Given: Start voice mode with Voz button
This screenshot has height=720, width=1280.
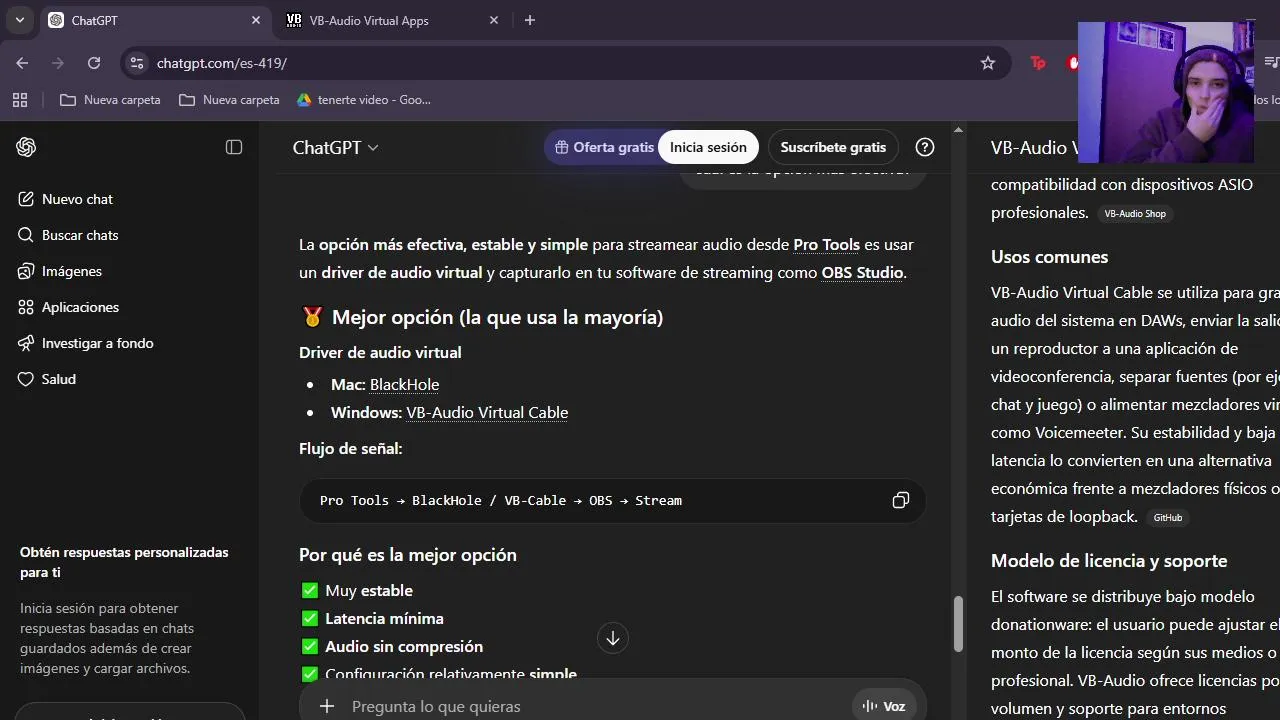Looking at the screenshot, I should (x=884, y=706).
